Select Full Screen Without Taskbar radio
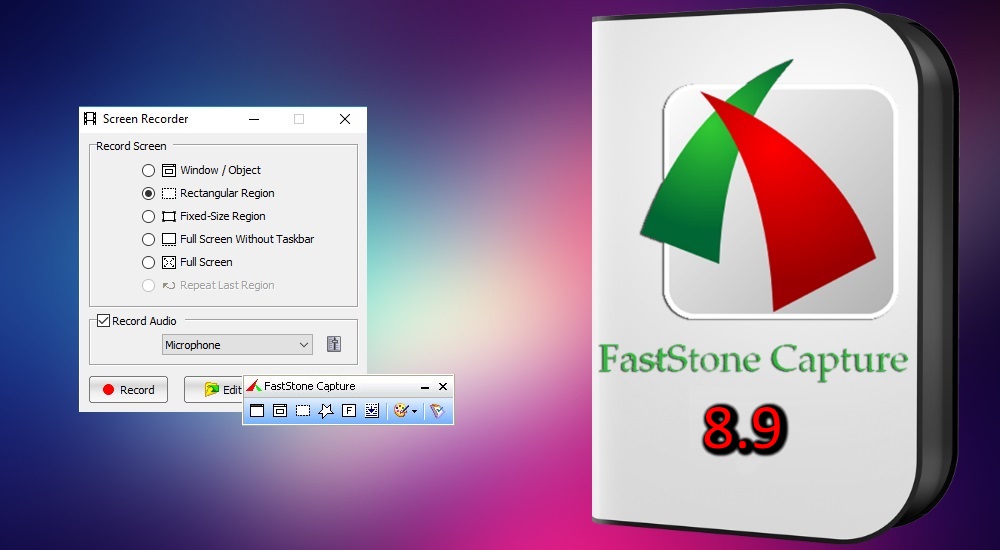This screenshot has width=1000, height=550. click(149, 239)
